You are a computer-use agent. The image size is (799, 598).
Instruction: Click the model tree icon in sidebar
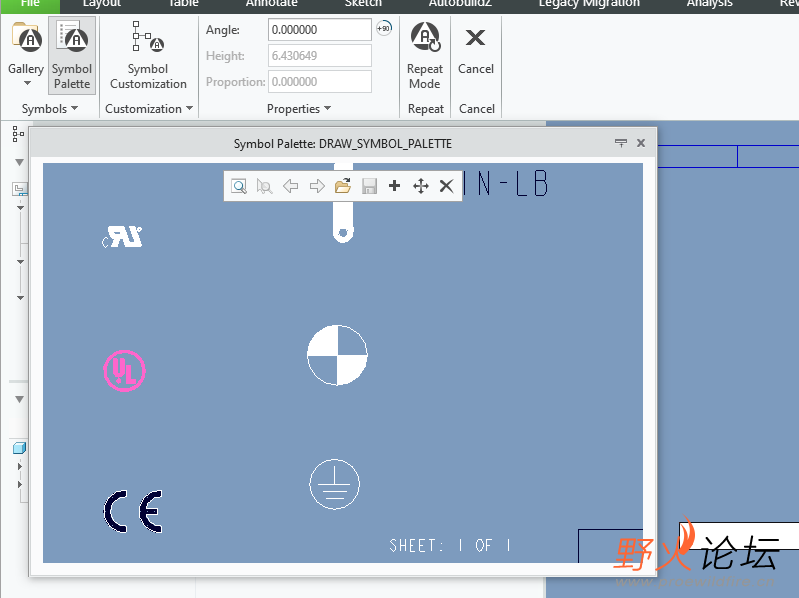(x=18, y=133)
